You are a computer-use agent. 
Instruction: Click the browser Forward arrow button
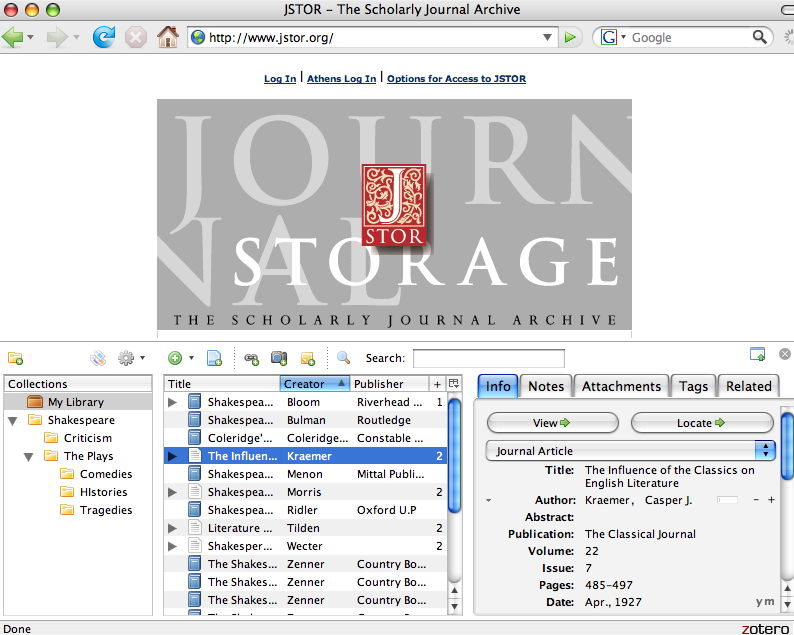56,37
